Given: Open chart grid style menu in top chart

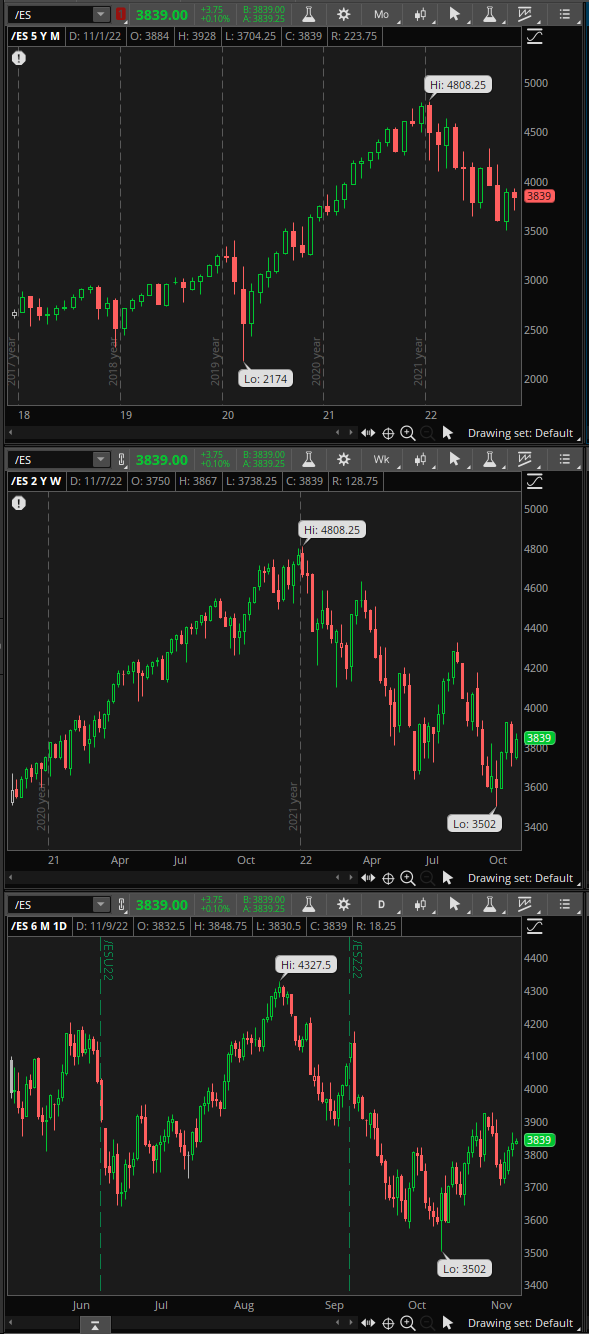Looking at the screenshot, I should pyautogui.click(x=525, y=15).
